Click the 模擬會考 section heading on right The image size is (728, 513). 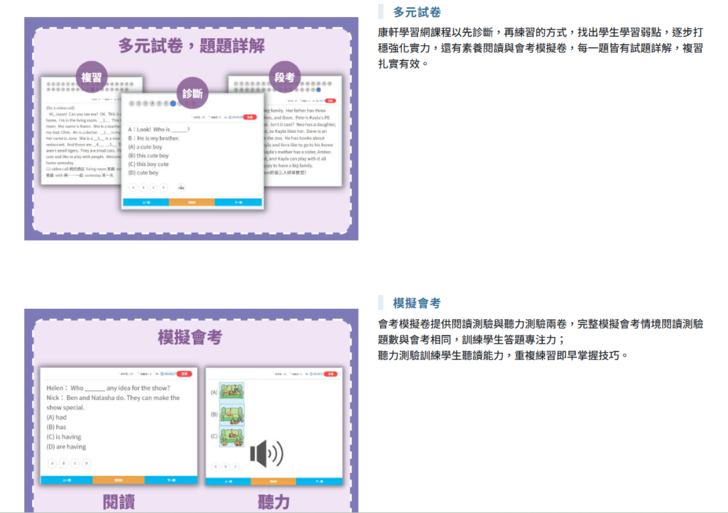(416, 303)
